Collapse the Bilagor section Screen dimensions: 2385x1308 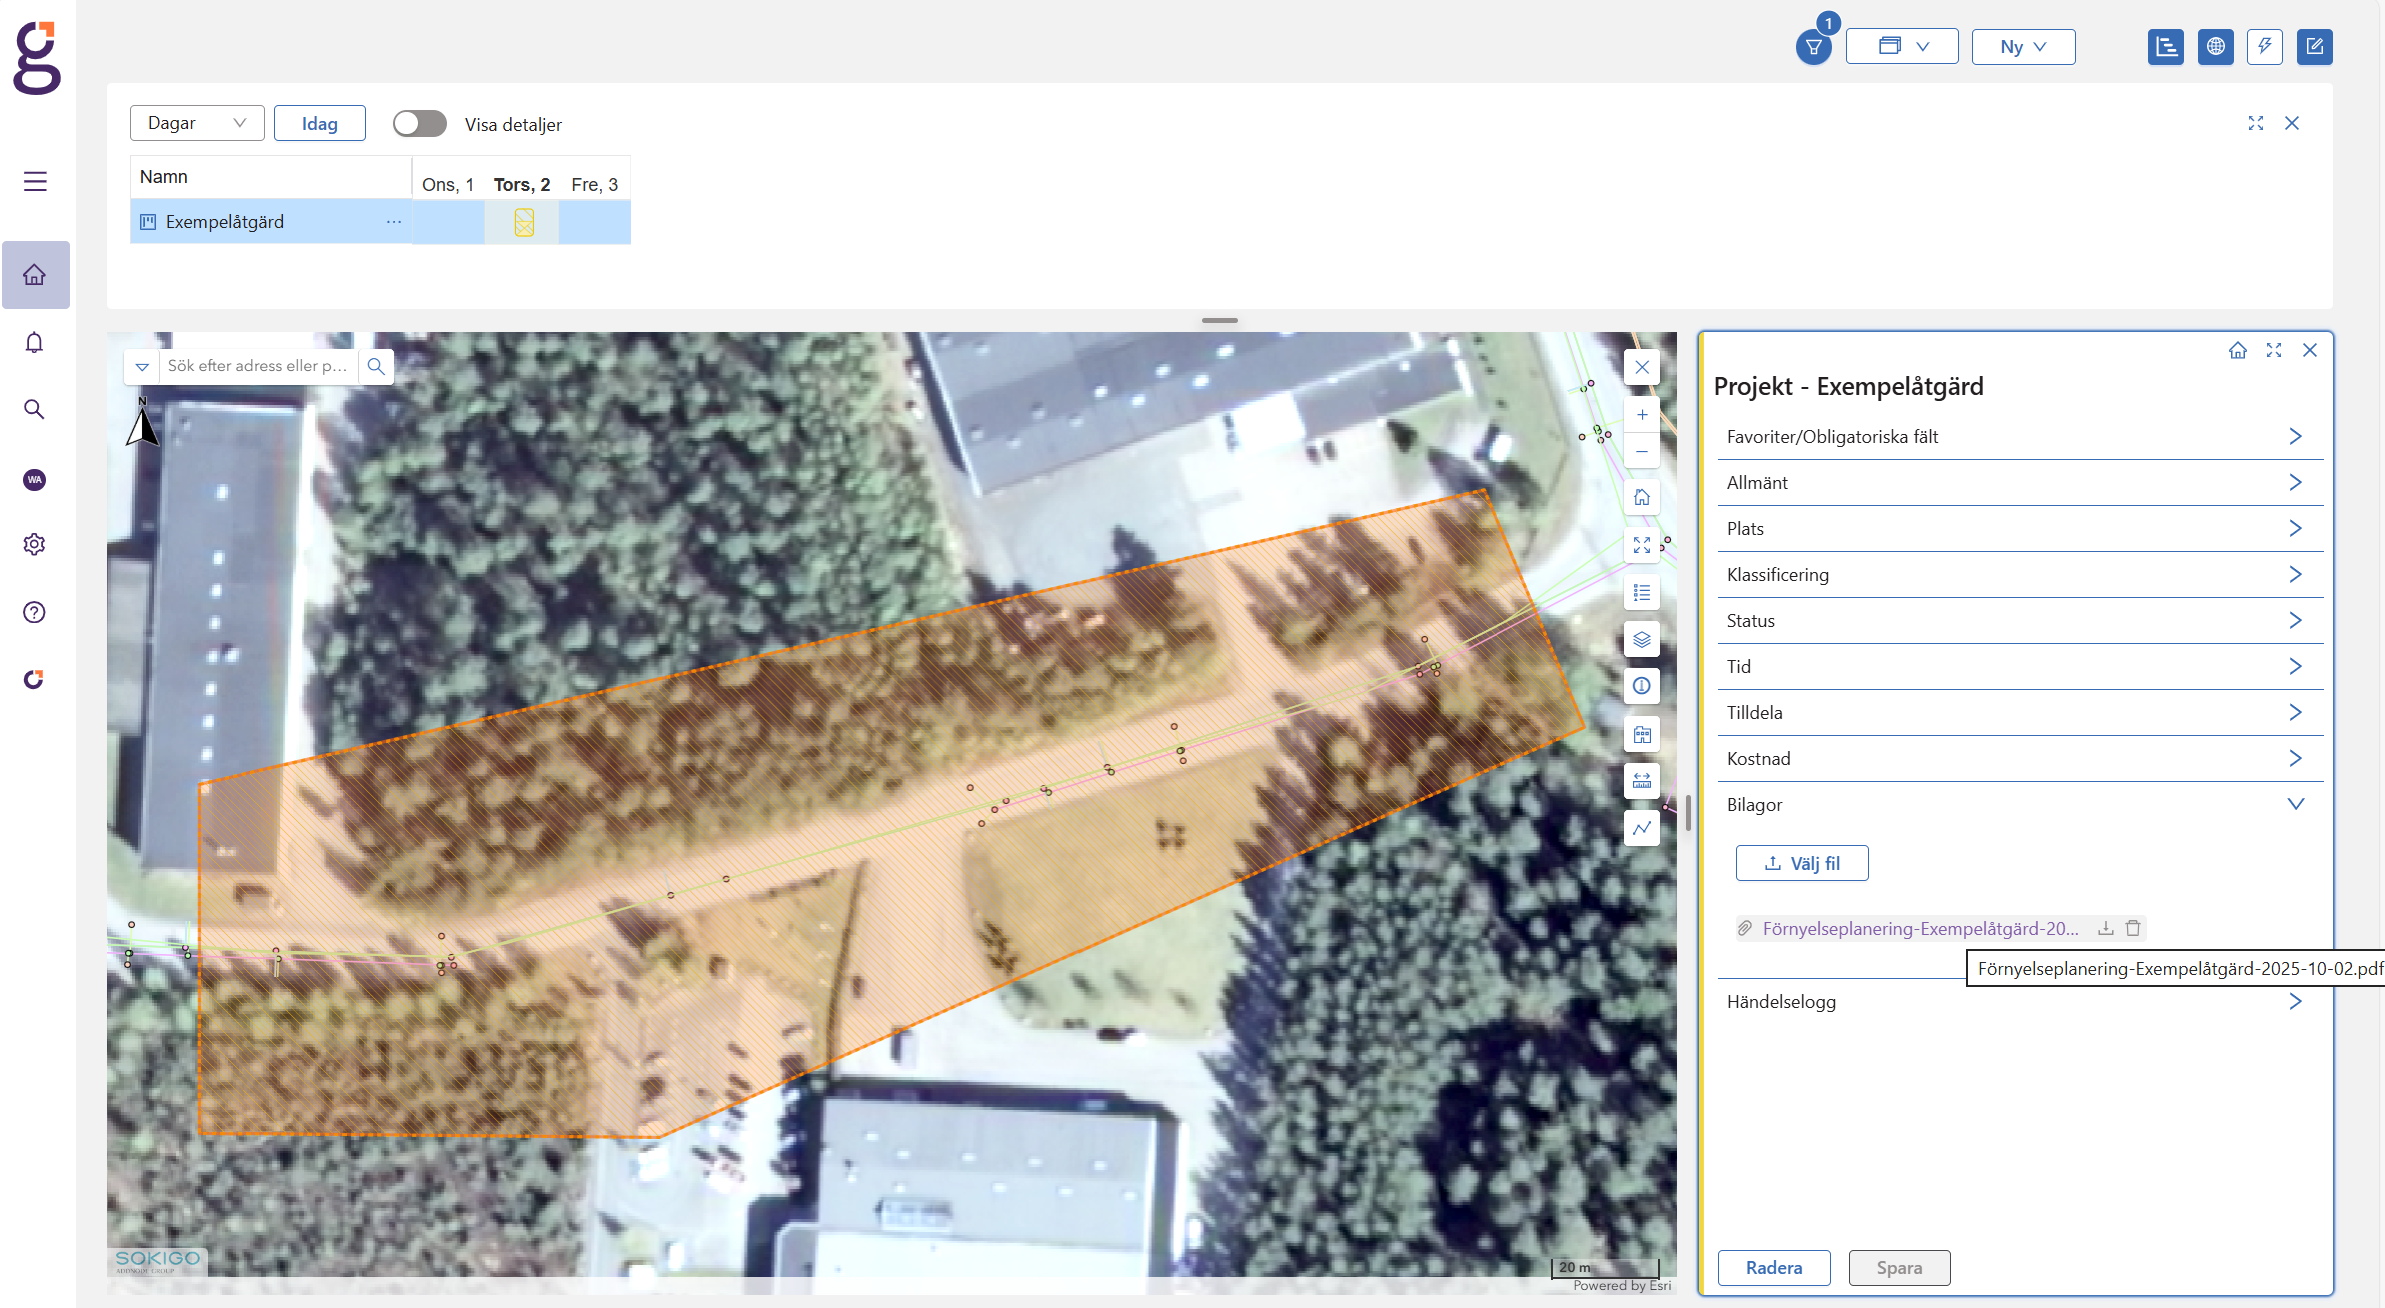[2295, 804]
